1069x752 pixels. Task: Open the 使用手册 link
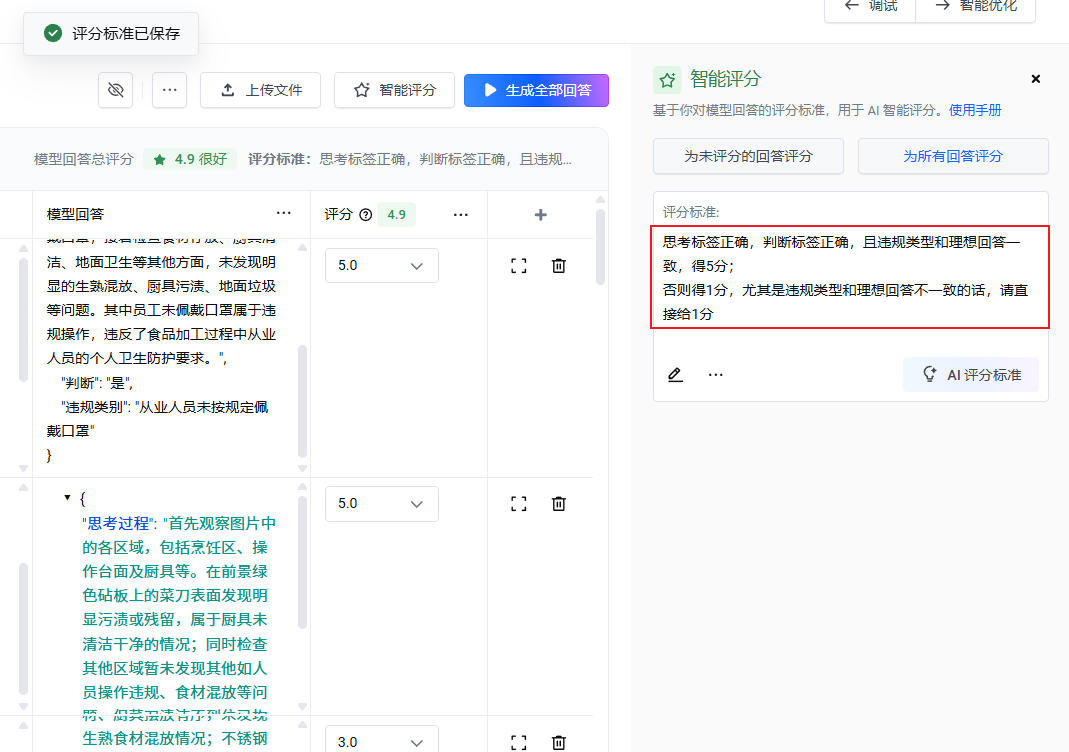[x=975, y=110]
